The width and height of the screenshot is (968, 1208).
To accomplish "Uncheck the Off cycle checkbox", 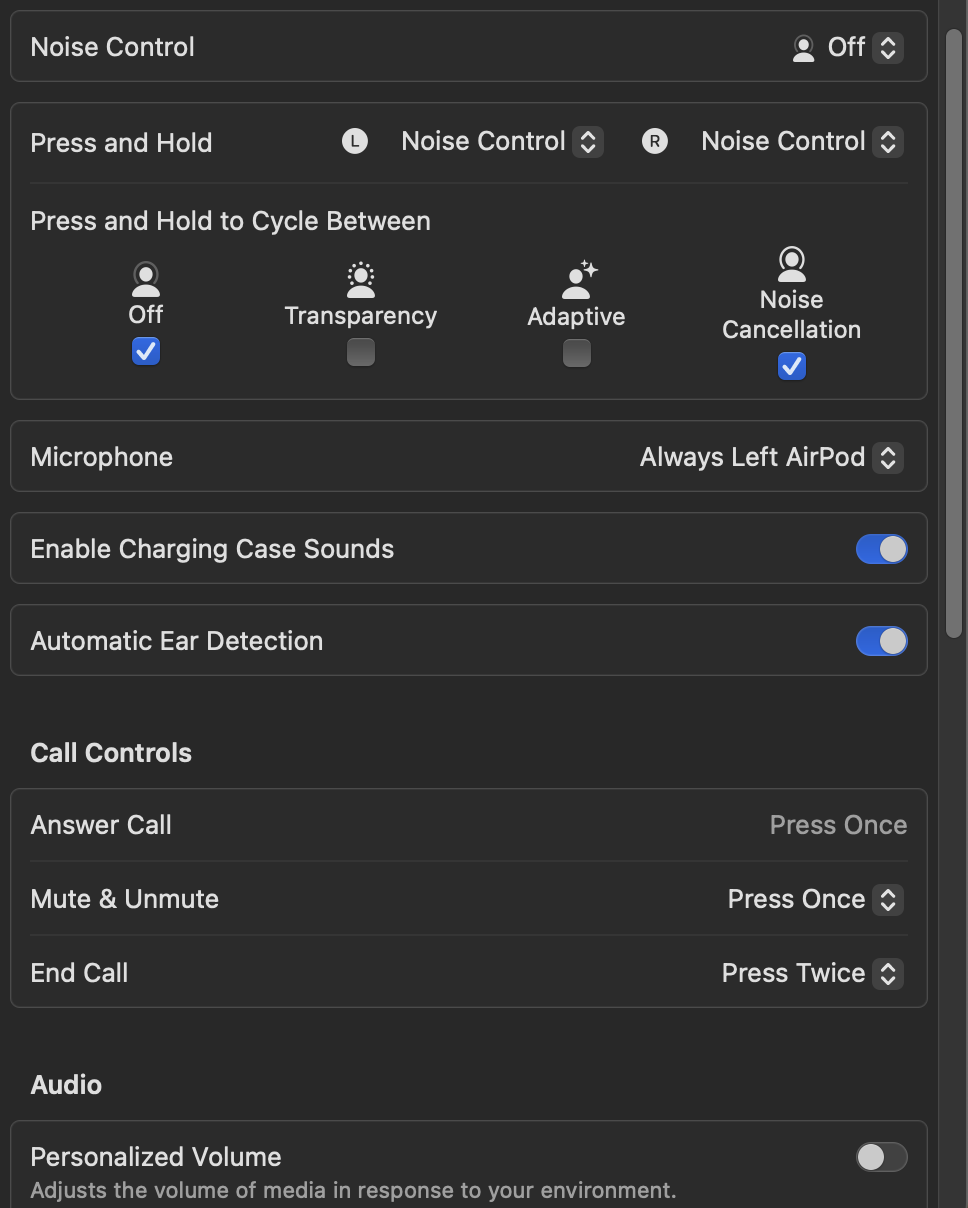I will tap(146, 351).
